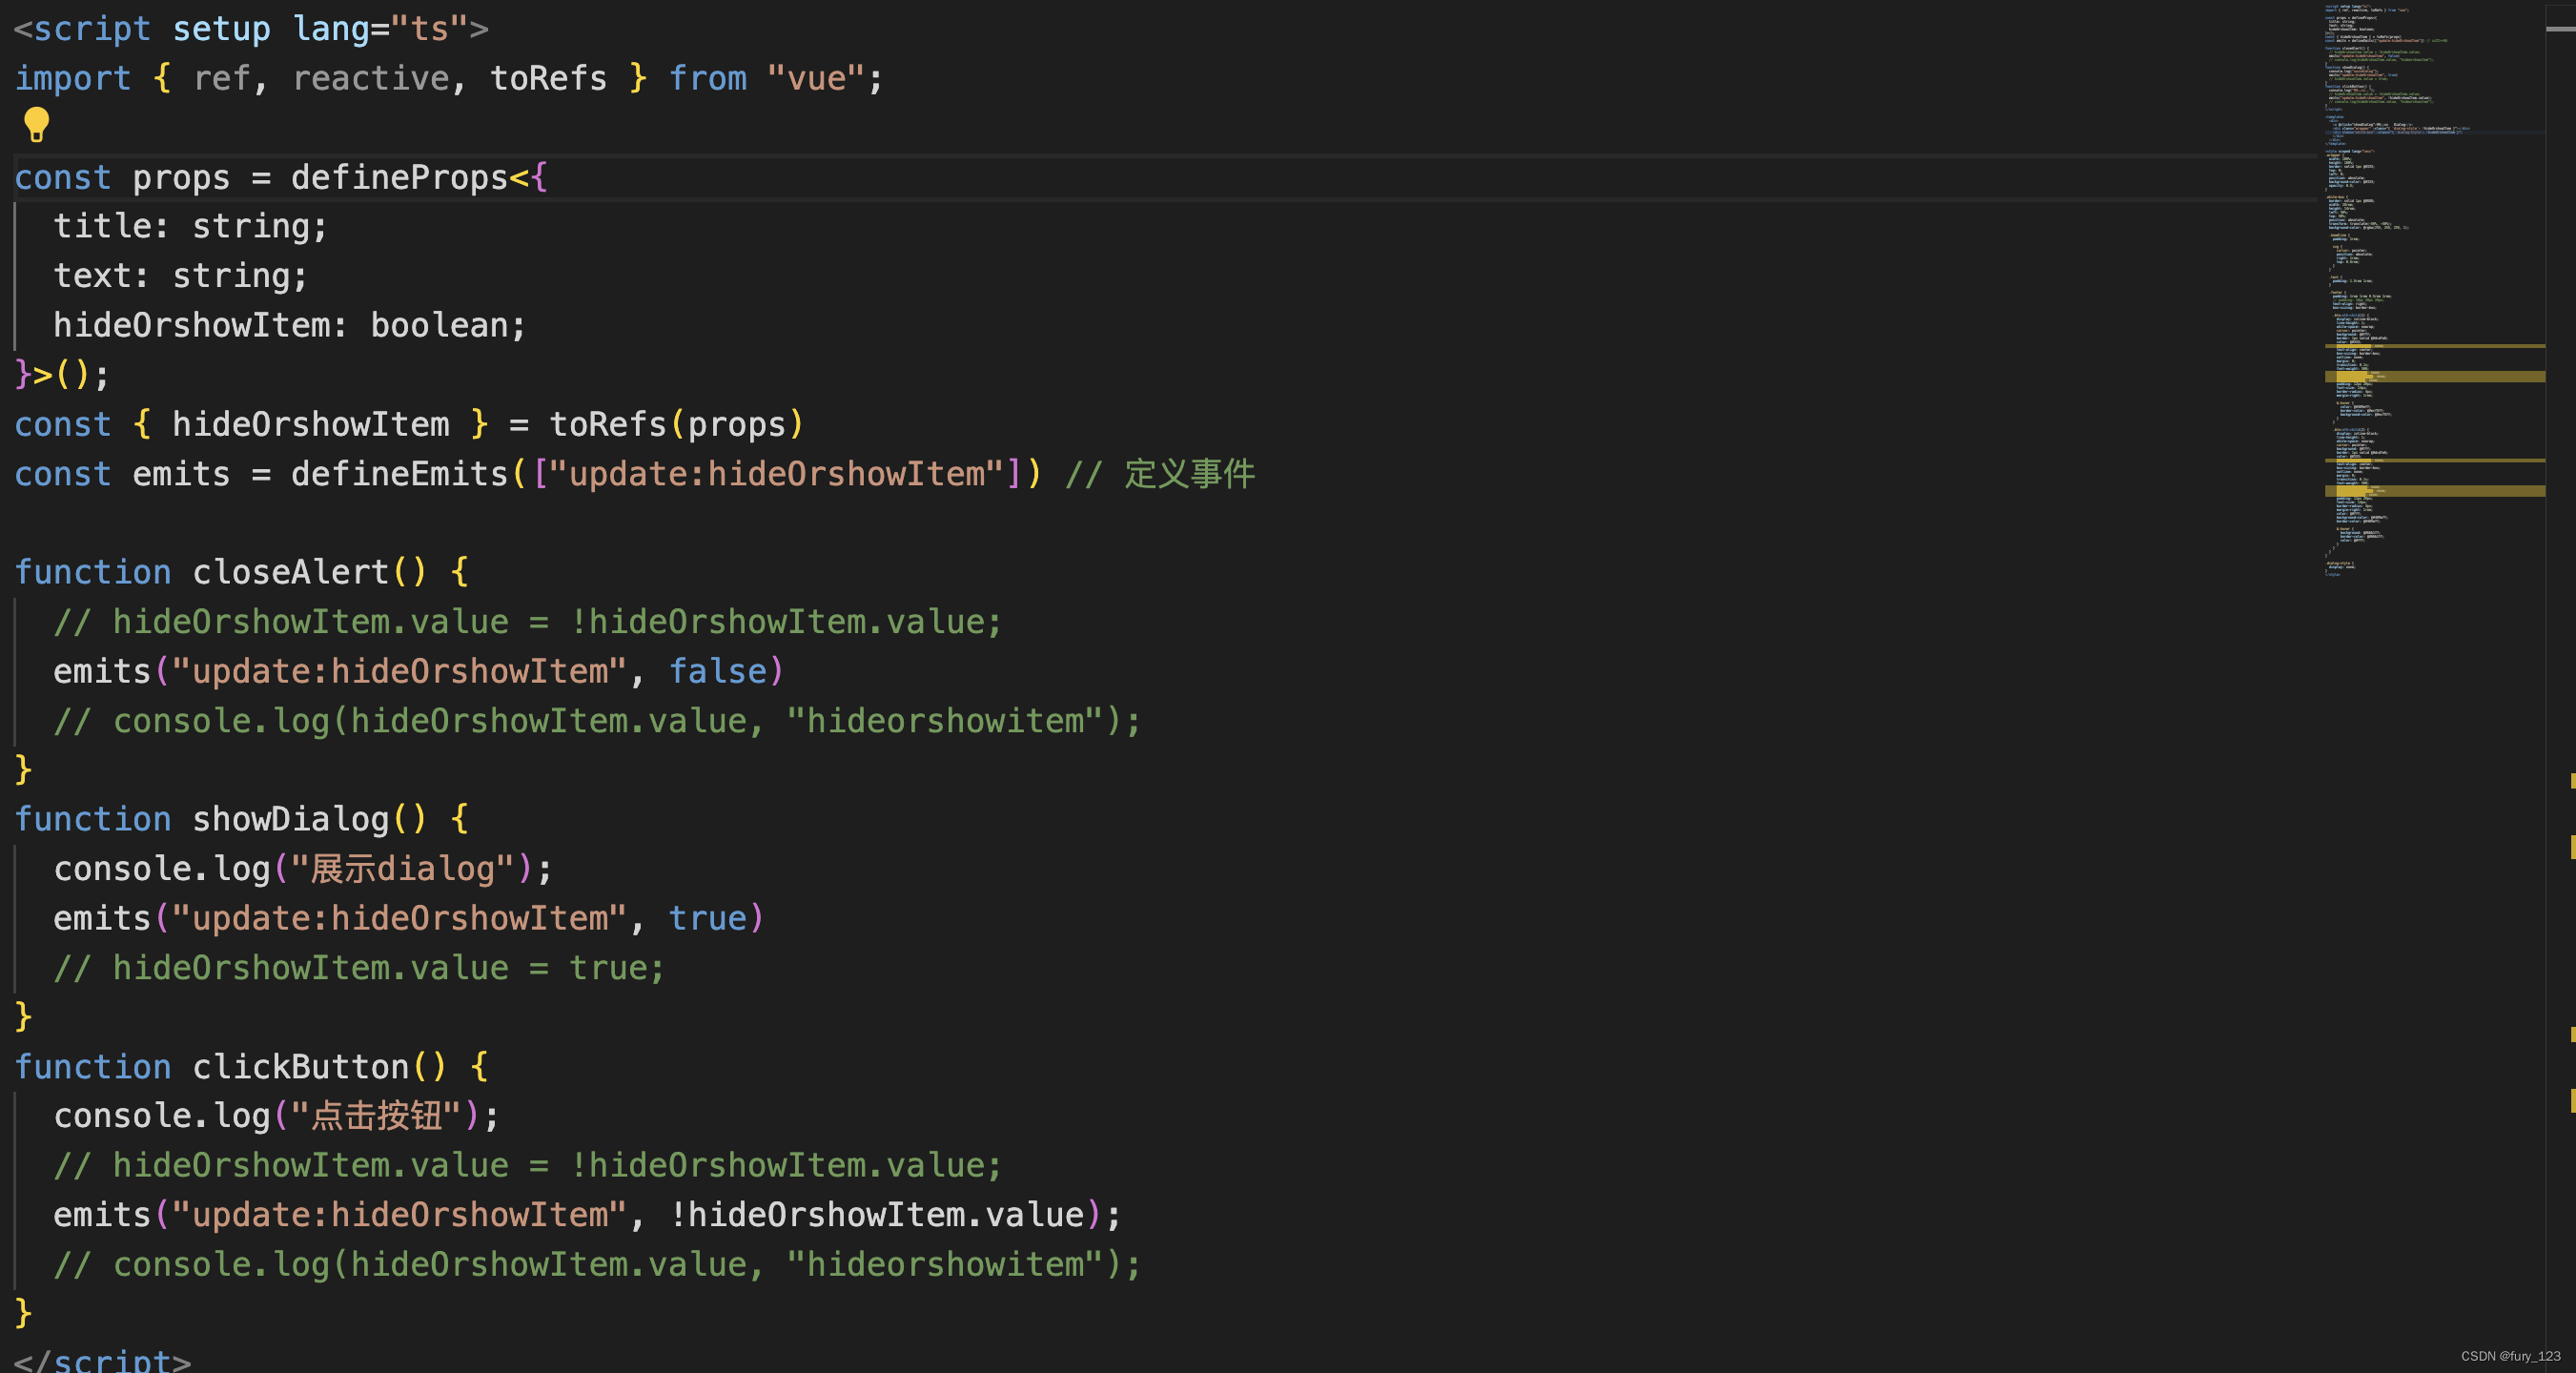Click the 'text: string;' prop line

[x=180, y=276]
